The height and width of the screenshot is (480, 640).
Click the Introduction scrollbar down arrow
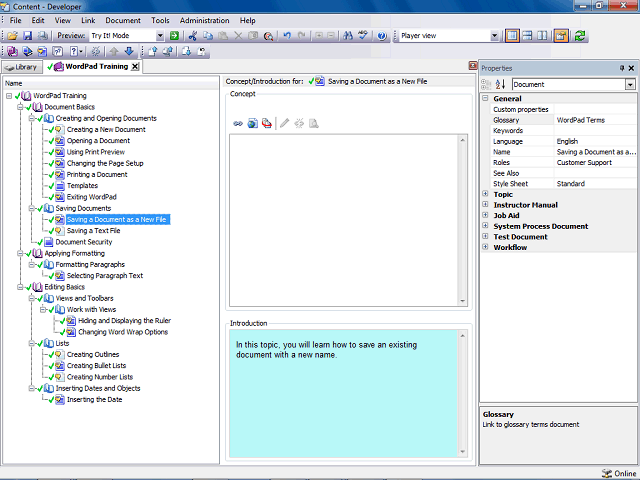tap(463, 451)
